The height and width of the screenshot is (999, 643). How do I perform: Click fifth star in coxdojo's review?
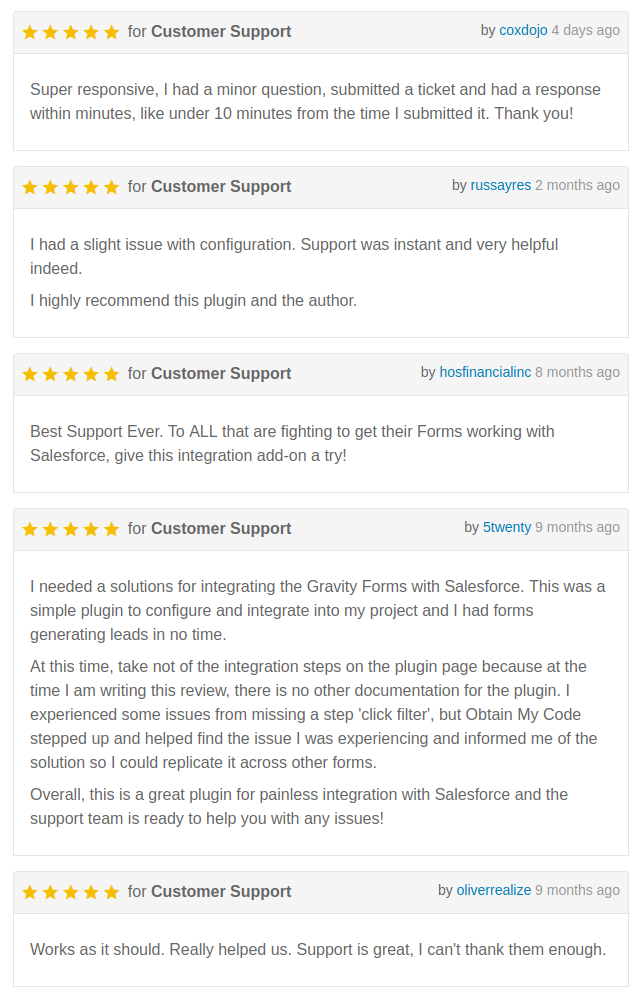(x=112, y=32)
